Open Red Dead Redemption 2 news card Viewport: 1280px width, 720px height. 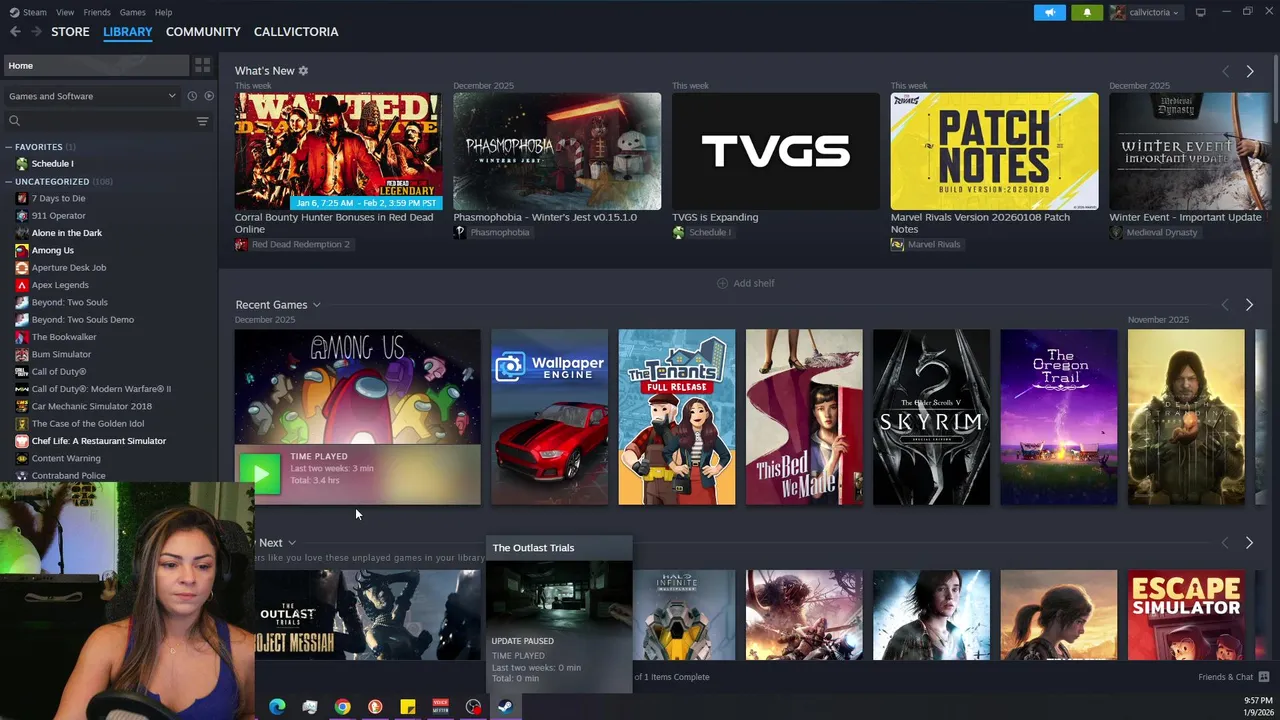pyautogui.click(x=338, y=151)
